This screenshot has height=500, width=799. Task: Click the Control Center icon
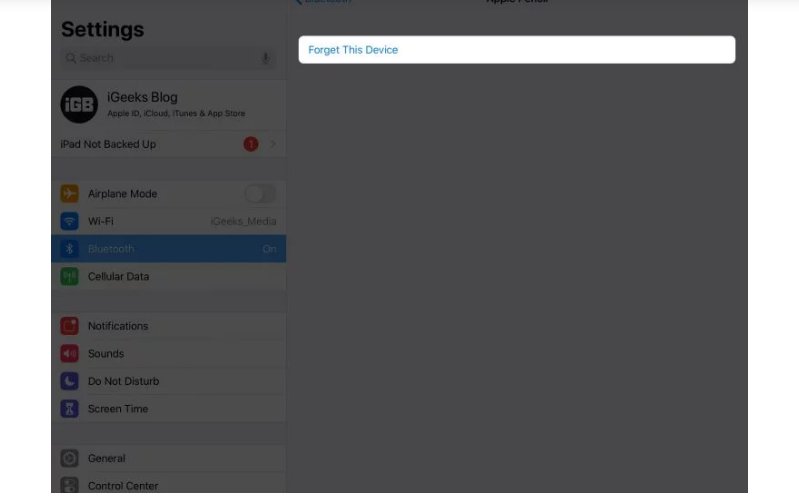pos(70,485)
